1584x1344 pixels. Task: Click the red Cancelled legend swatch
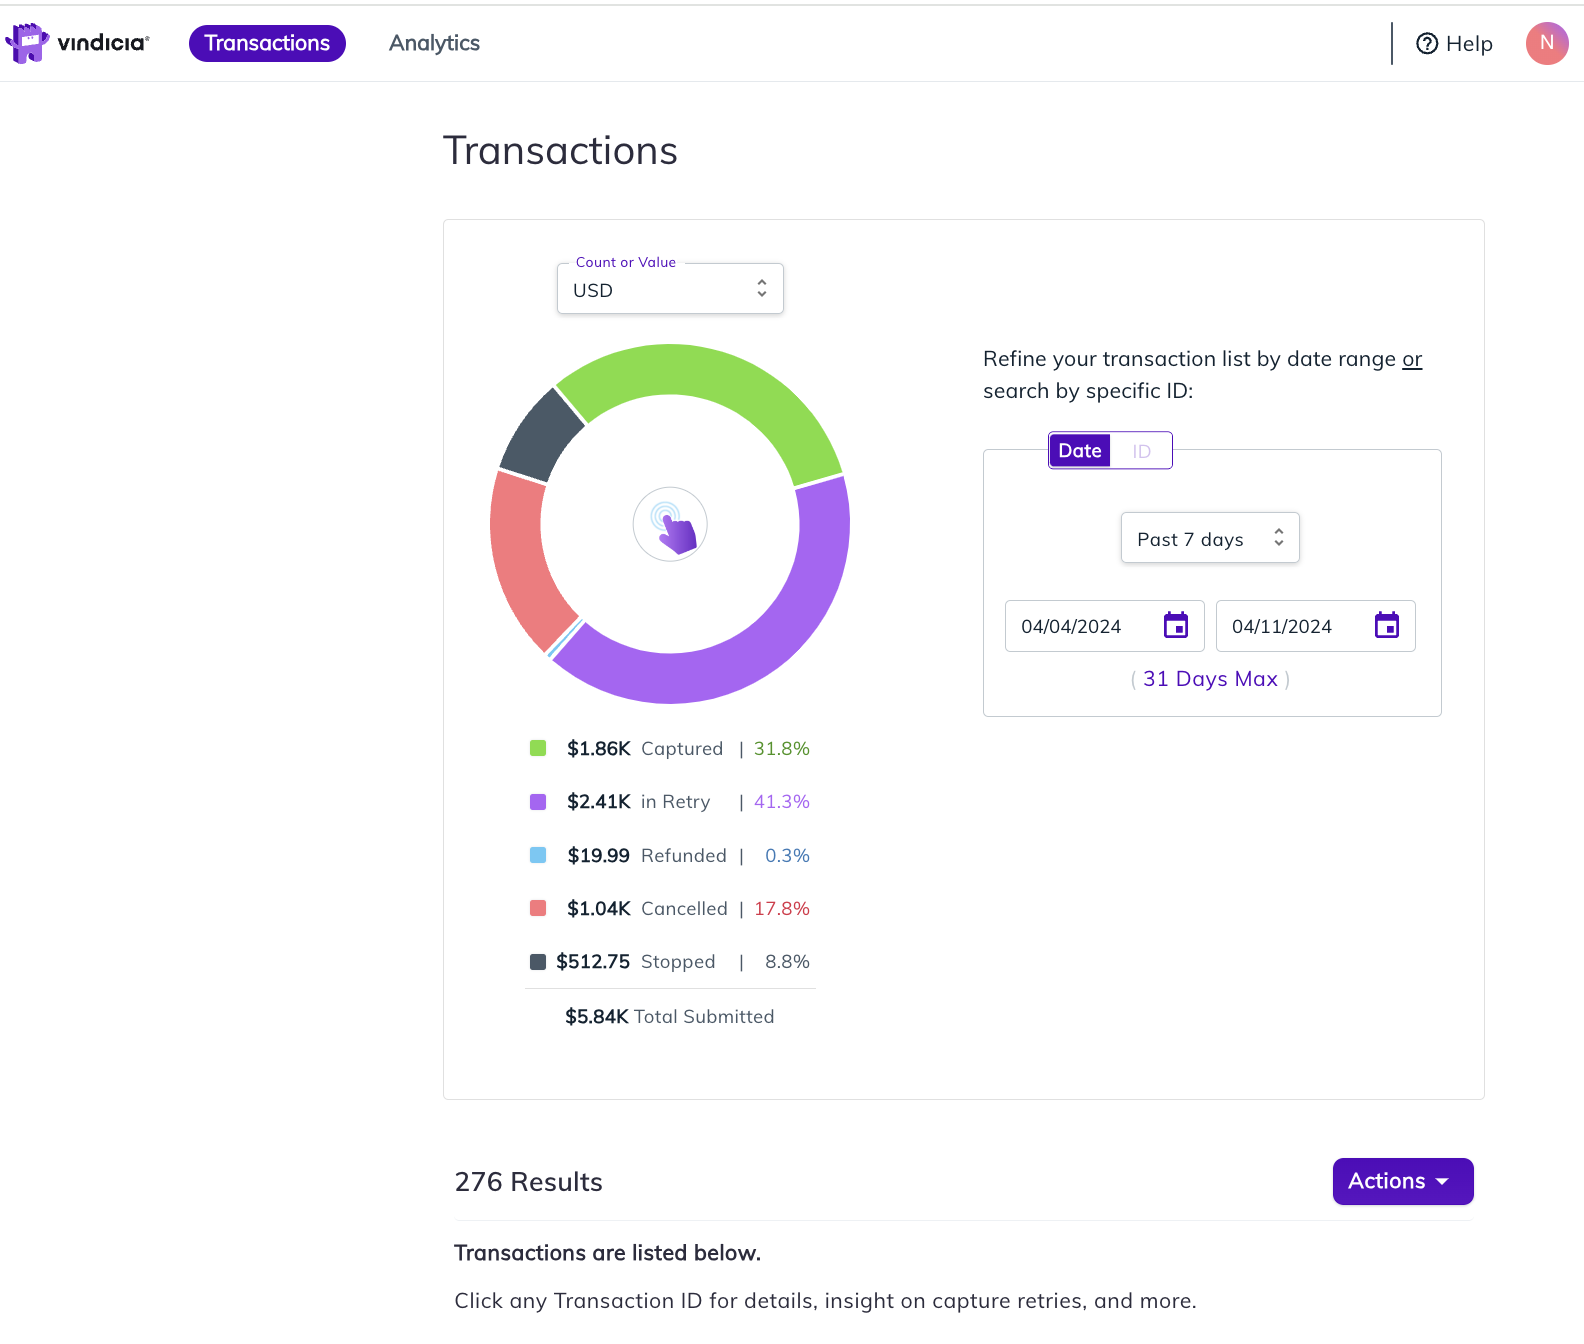pyautogui.click(x=538, y=908)
